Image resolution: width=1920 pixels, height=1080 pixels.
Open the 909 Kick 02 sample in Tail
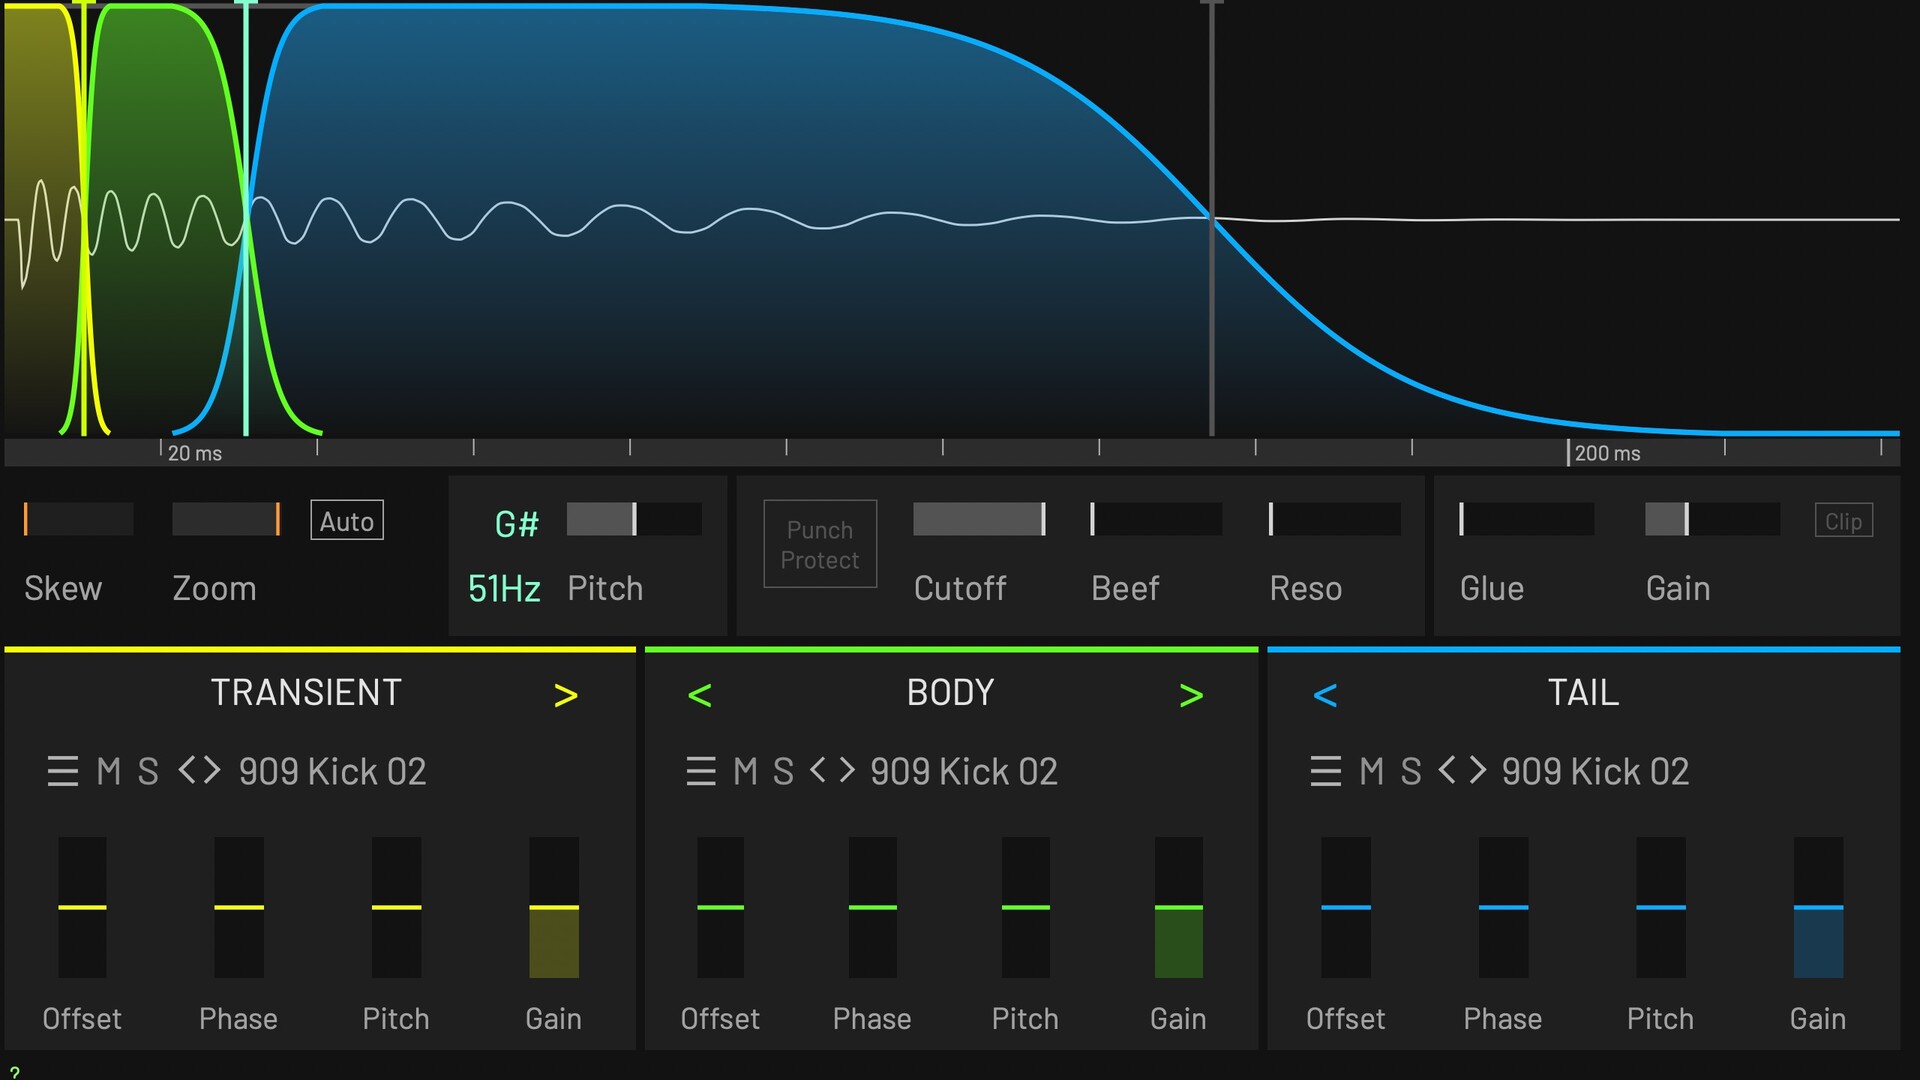click(1595, 772)
